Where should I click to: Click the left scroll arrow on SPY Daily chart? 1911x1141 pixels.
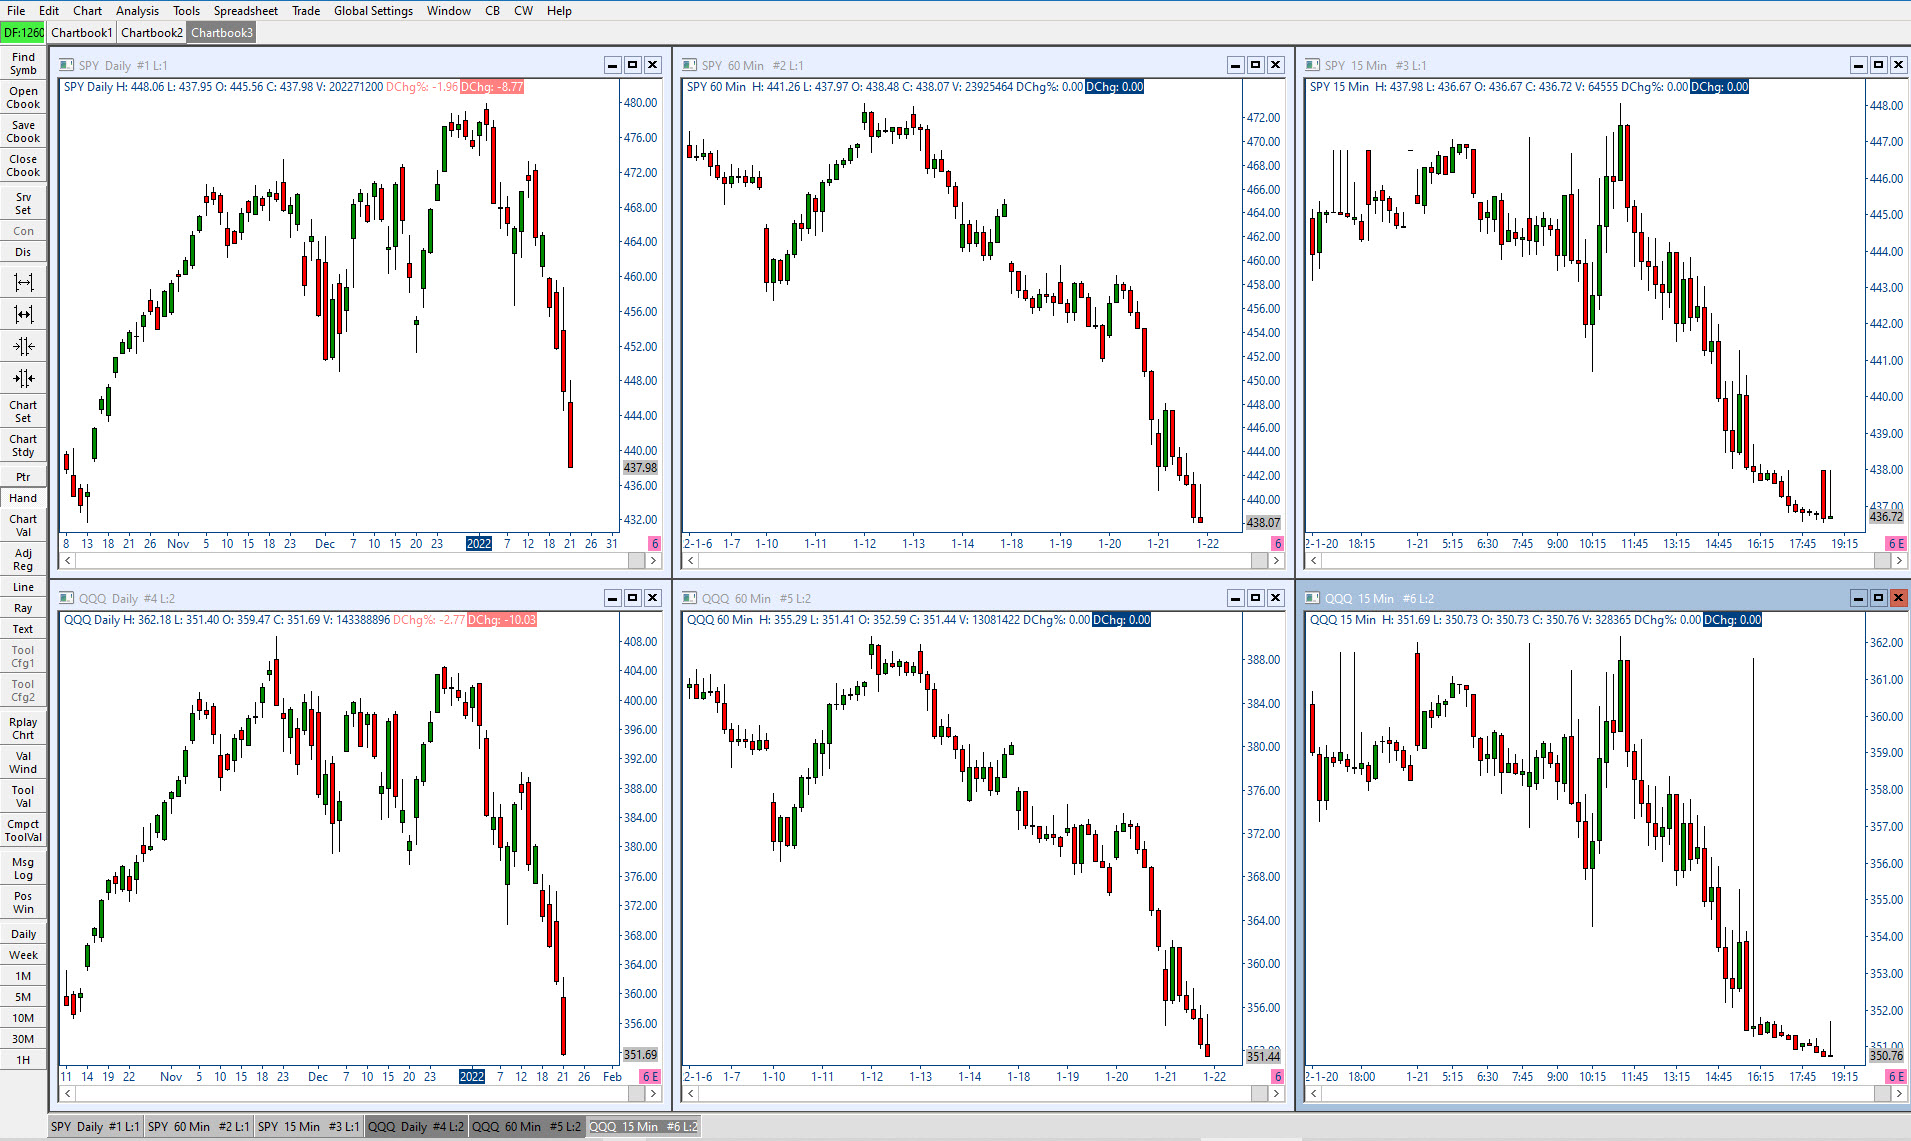pyautogui.click(x=67, y=561)
